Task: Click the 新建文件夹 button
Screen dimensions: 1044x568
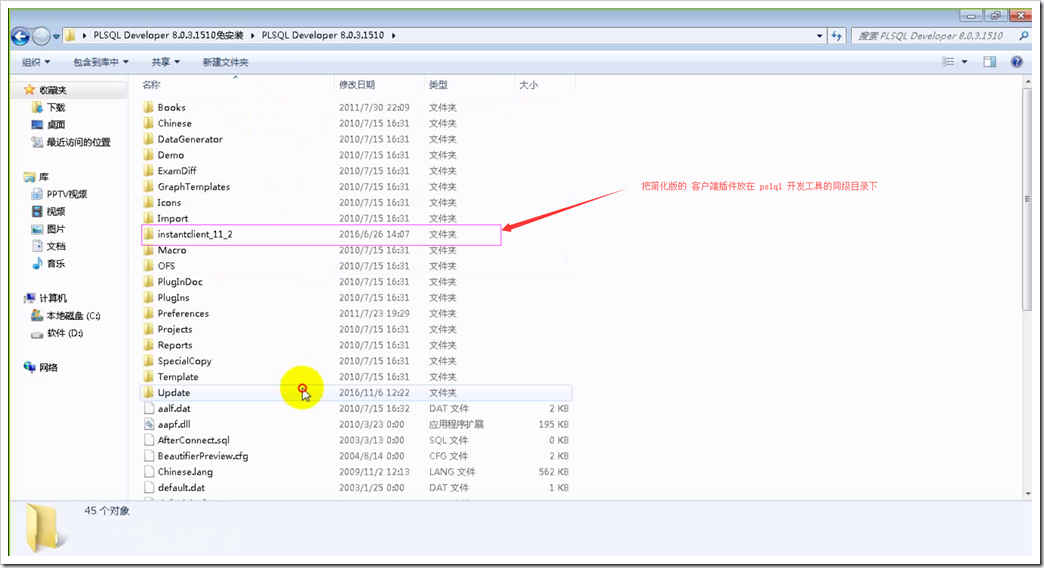Action: click(226, 62)
